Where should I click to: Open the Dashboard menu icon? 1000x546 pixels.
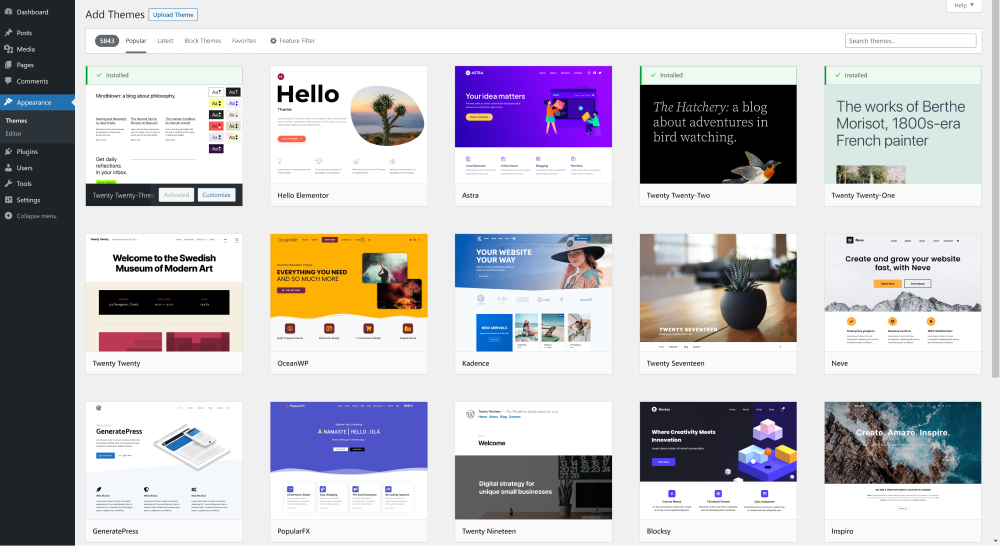coord(8,11)
